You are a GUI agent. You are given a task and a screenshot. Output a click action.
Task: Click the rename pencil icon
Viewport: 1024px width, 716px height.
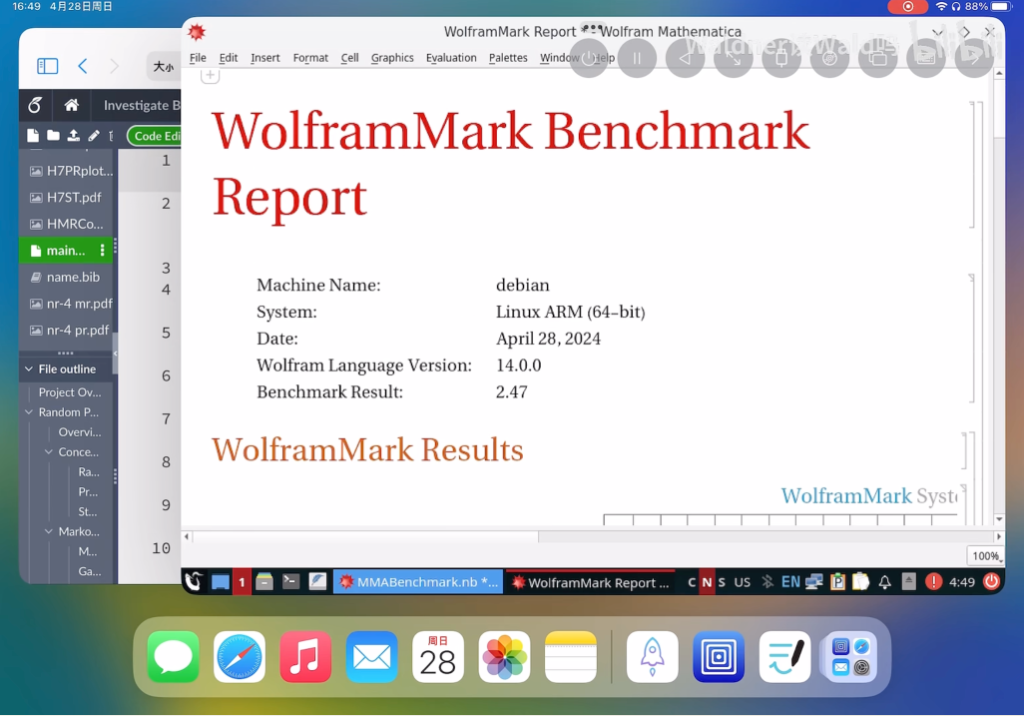click(94, 136)
